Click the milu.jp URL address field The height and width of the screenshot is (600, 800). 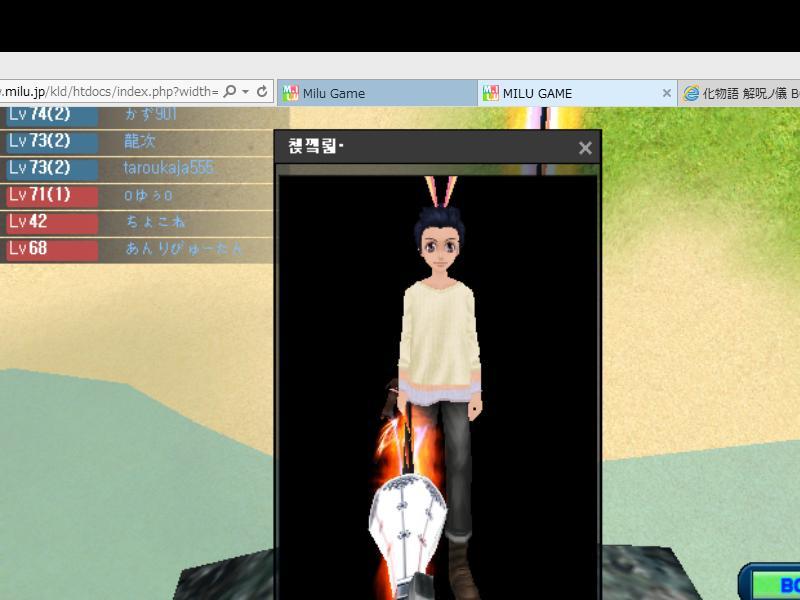coord(110,92)
